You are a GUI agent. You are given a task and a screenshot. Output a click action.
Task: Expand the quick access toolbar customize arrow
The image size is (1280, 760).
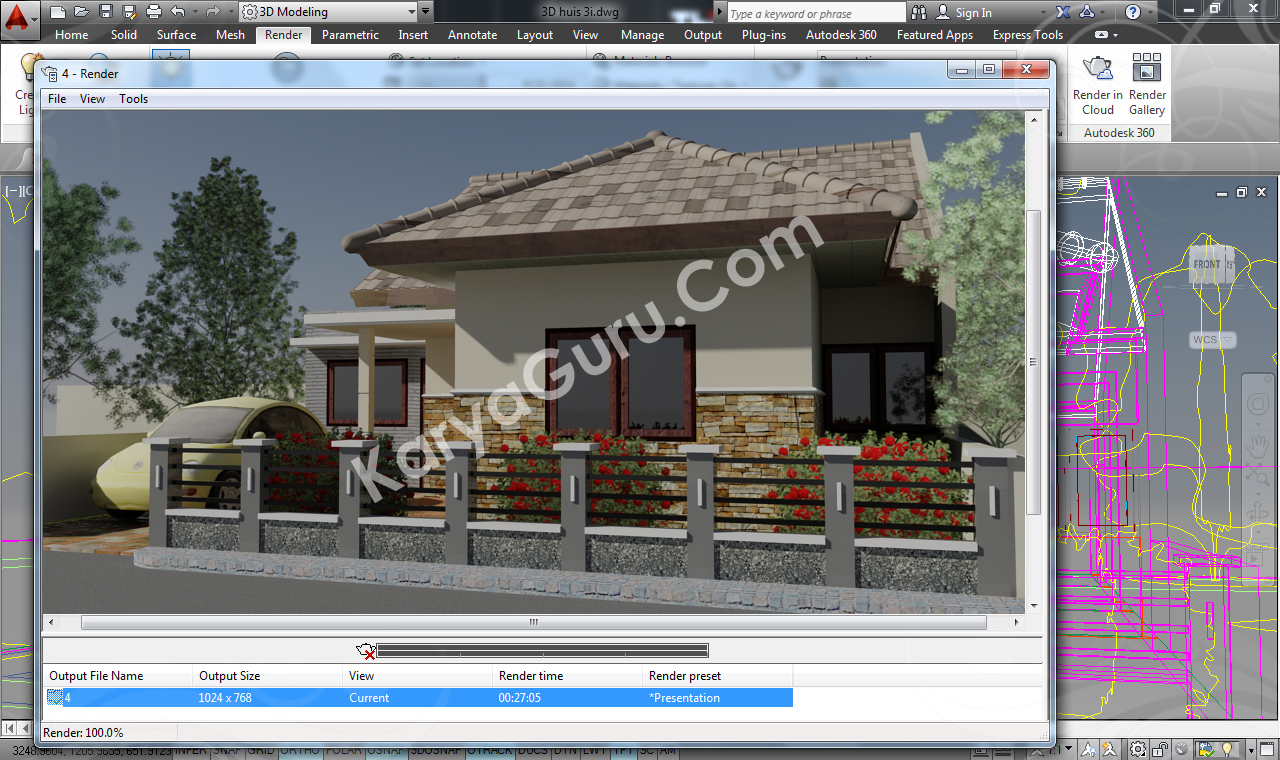pos(427,12)
